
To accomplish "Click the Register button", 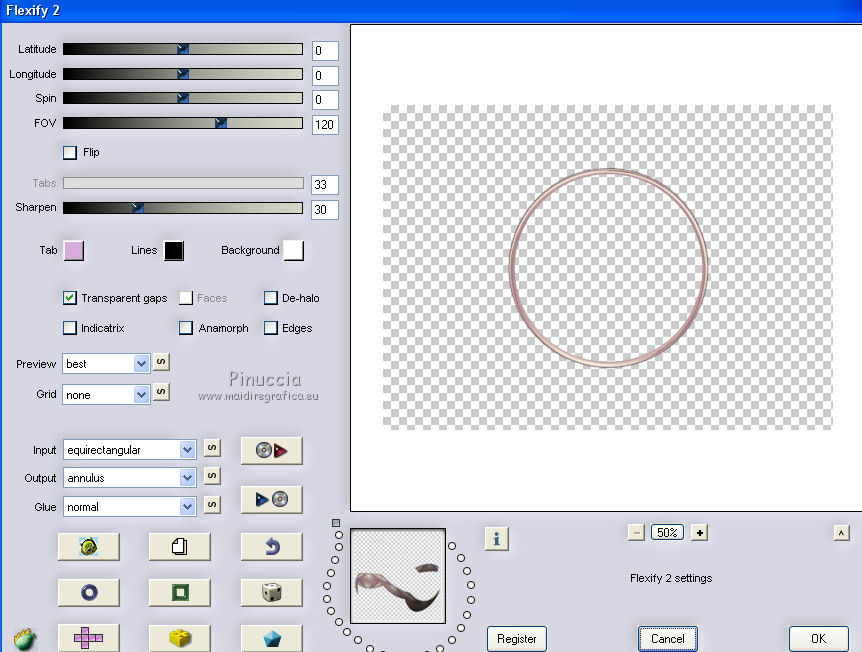I will pos(517,639).
